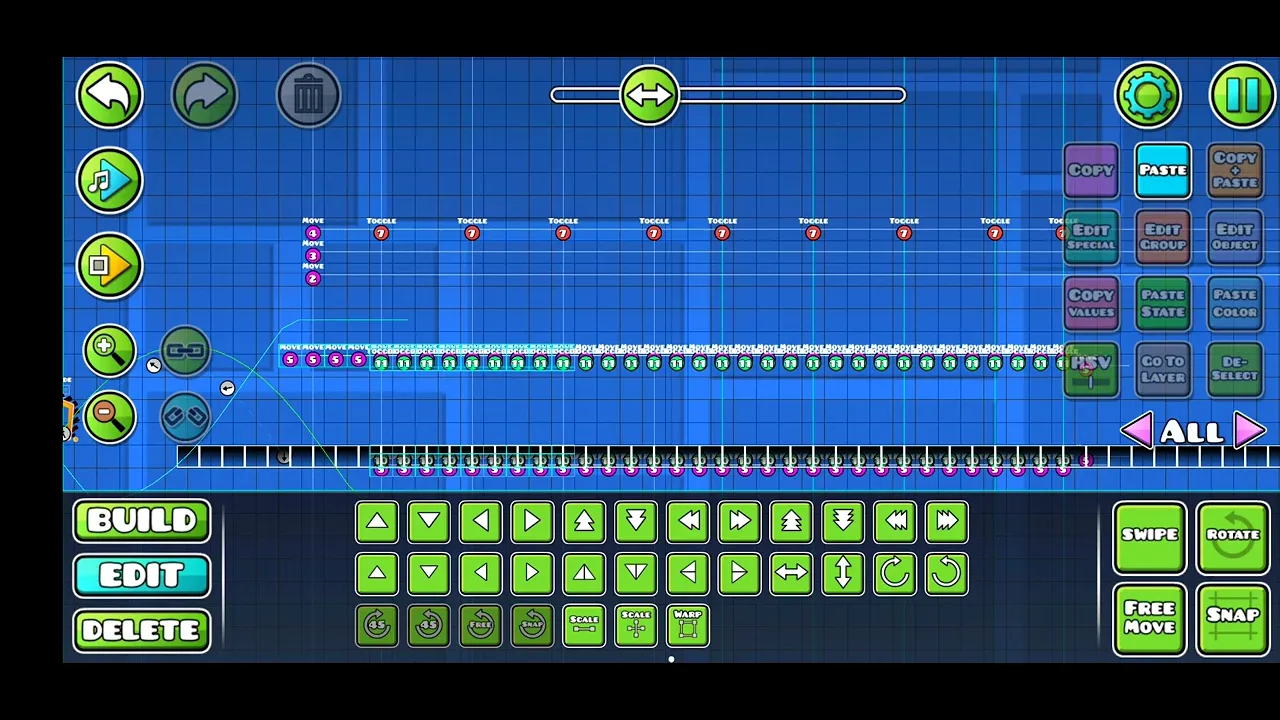1280x720 pixels.
Task: Click the De-Select button
Action: click(1235, 369)
